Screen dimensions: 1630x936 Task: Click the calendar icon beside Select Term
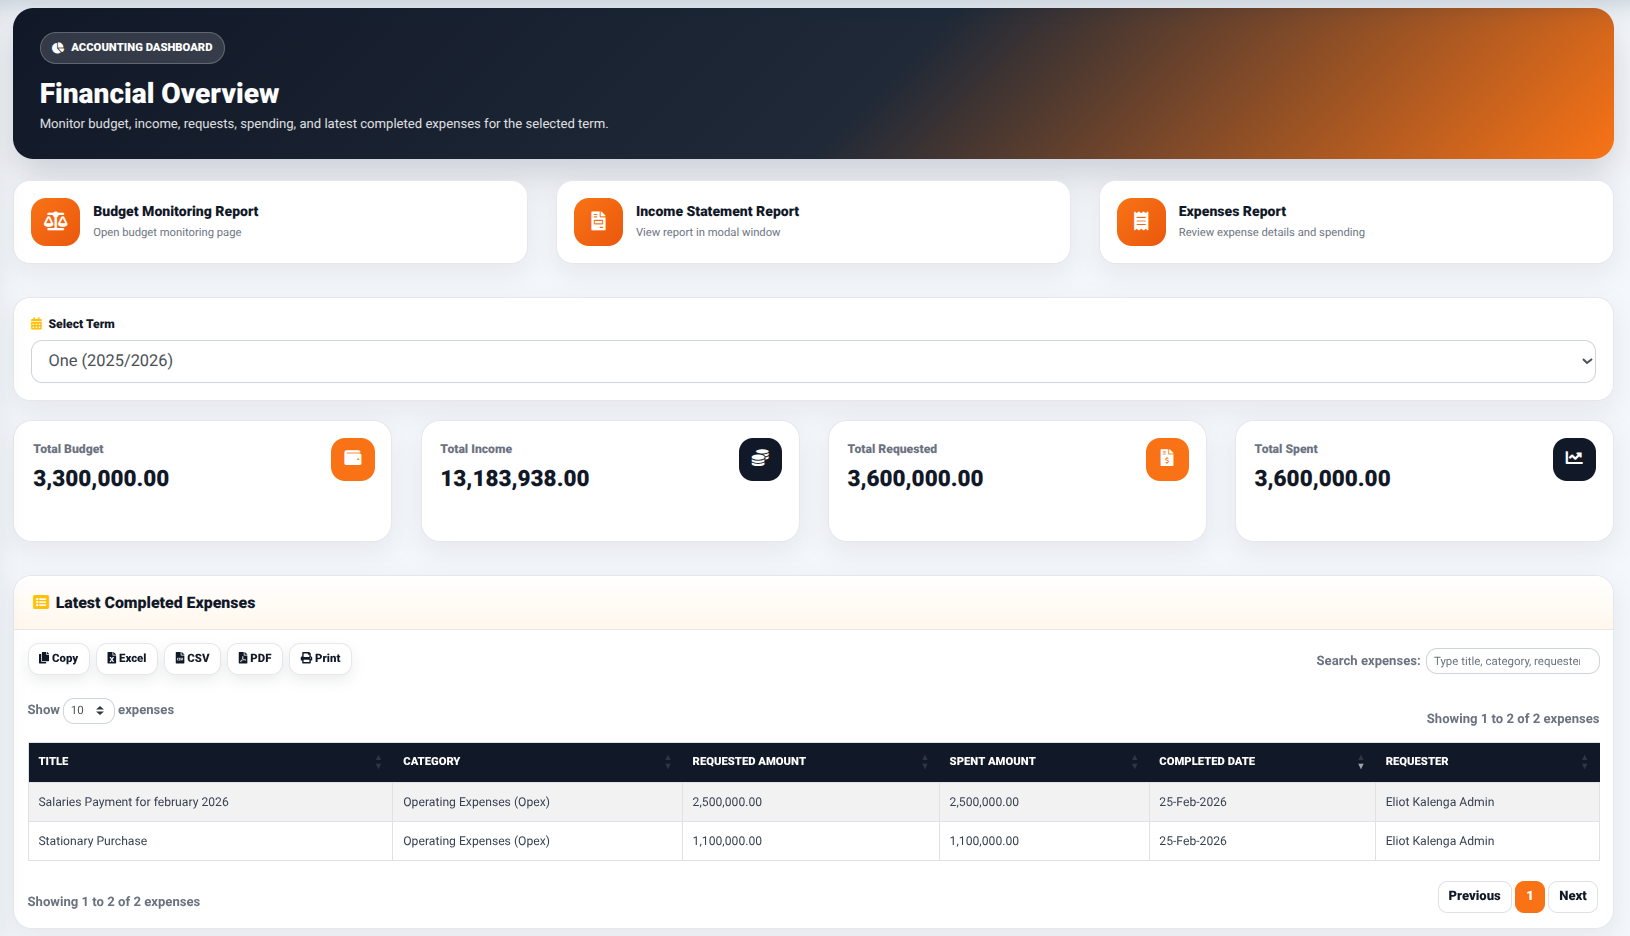[37, 324]
